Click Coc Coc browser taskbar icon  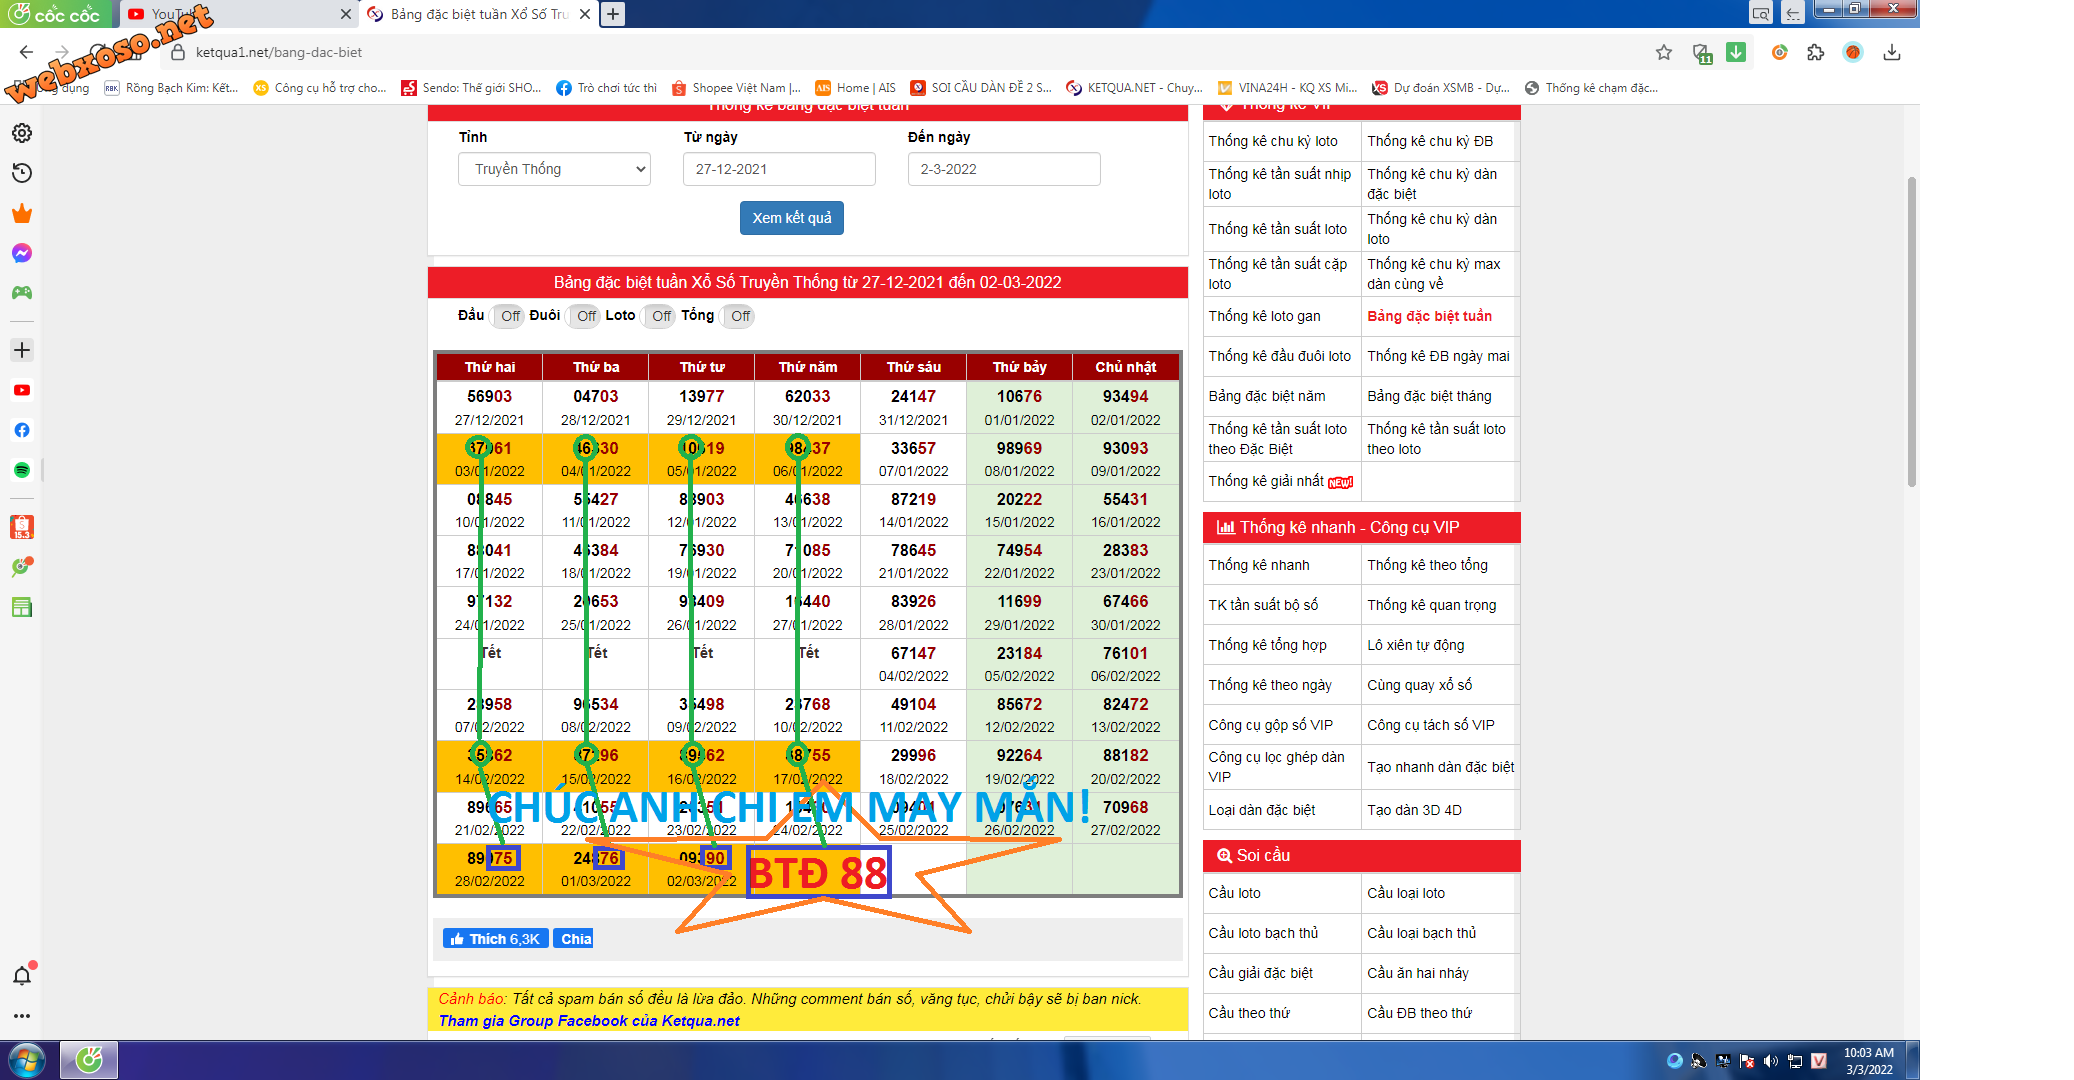click(89, 1060)
